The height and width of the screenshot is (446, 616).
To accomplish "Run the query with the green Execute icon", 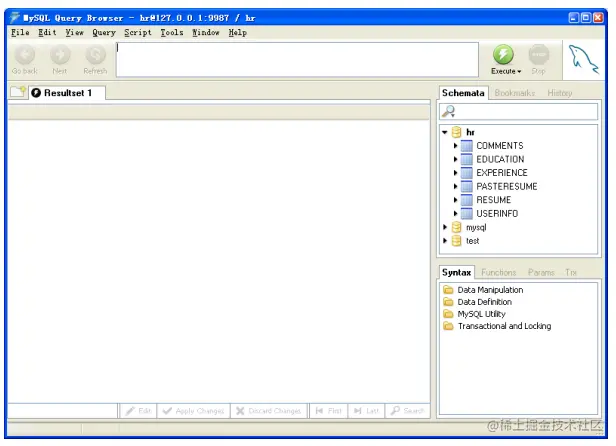I will [x=503, y=55].
